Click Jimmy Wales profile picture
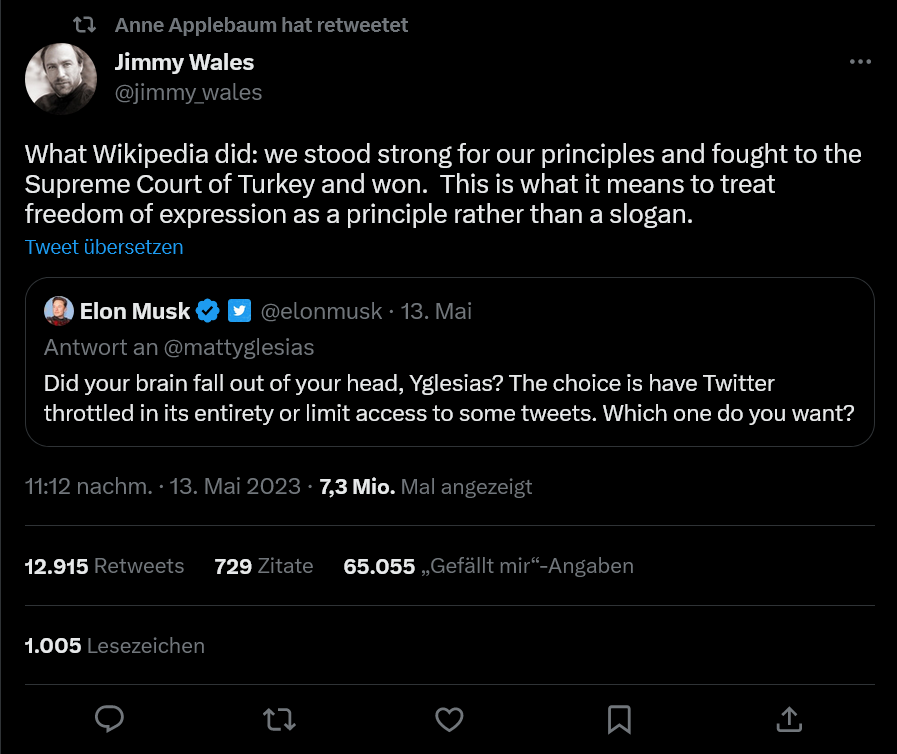The image size is (897, 754). 61,77
